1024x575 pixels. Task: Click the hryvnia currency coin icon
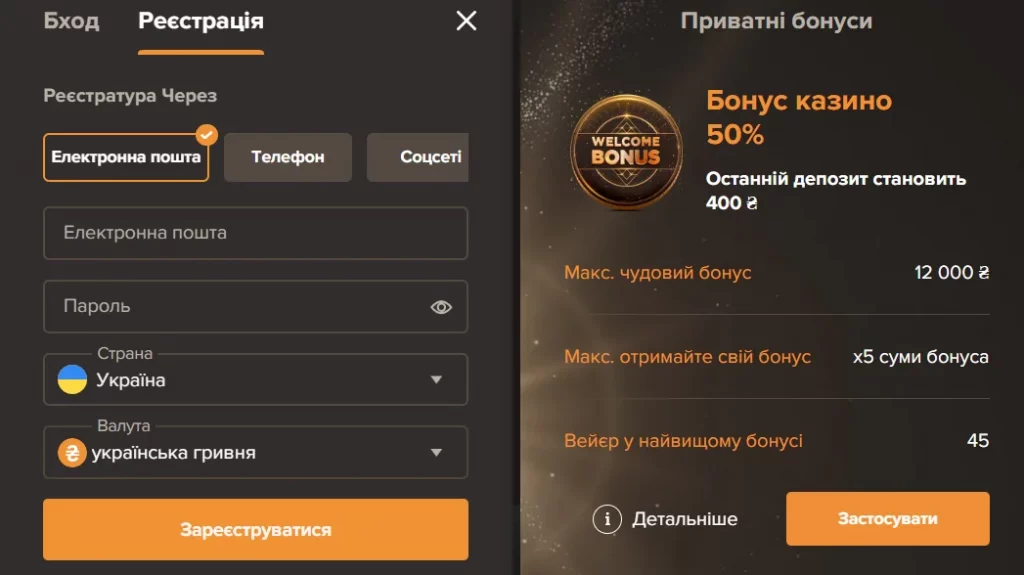point(72,452)
